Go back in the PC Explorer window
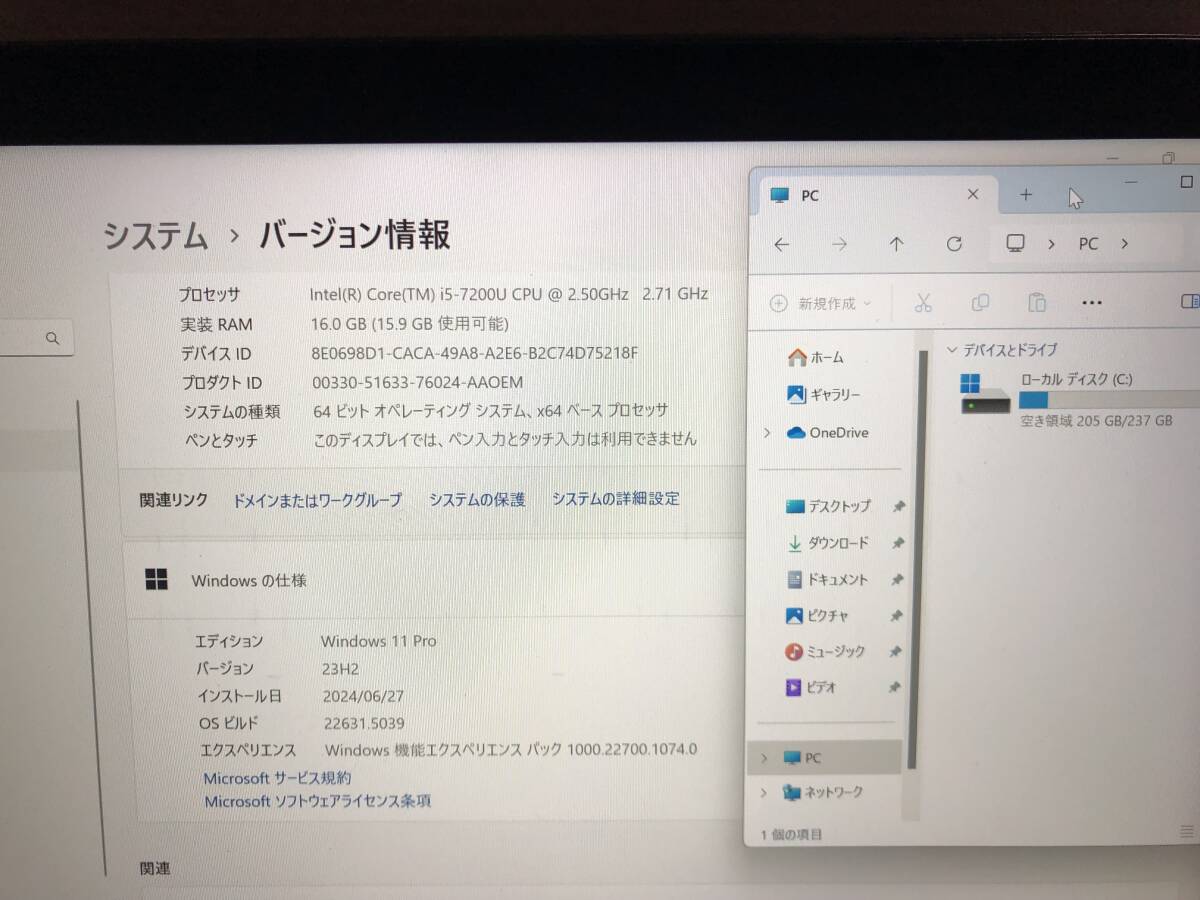Viewport: 1200px width, 900px height. pyautogui.click(x=782, y=244)
